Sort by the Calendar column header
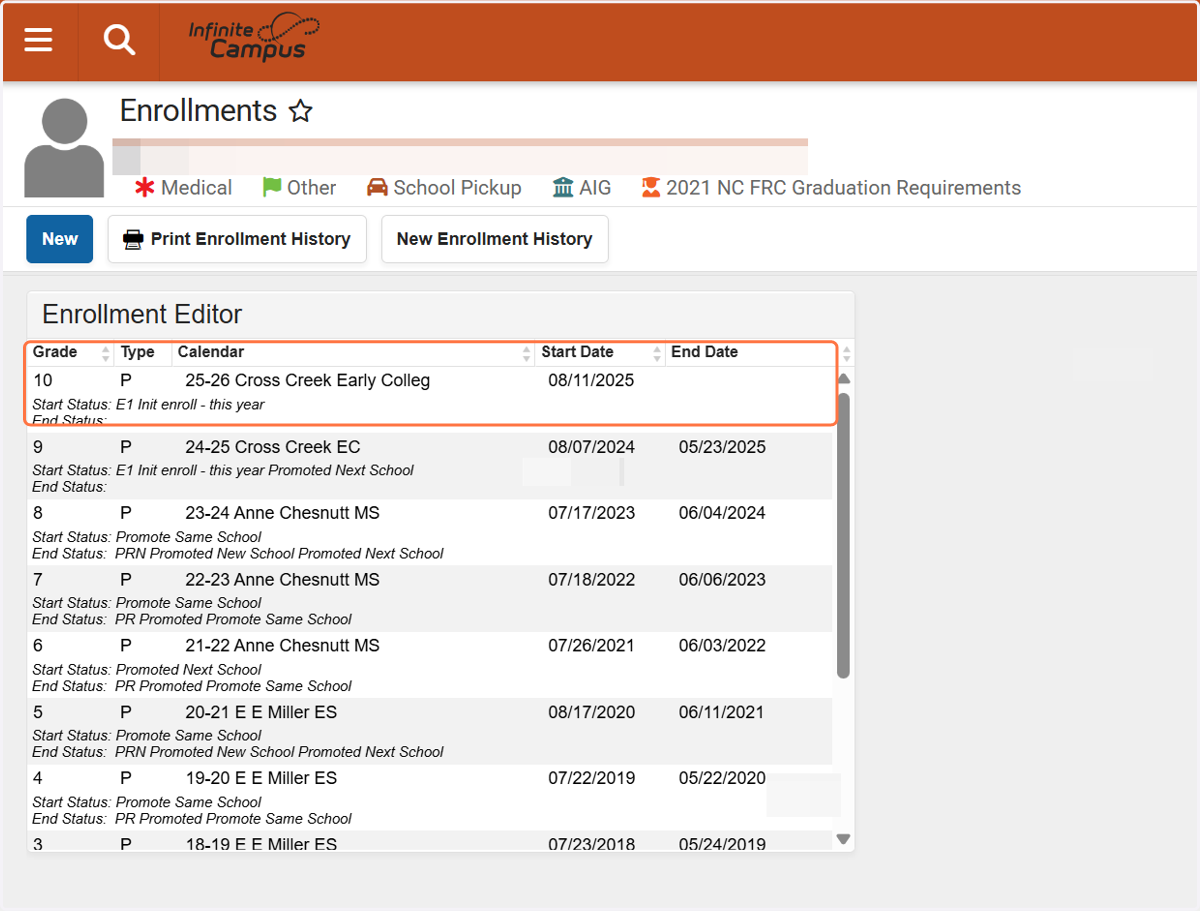 354,352
